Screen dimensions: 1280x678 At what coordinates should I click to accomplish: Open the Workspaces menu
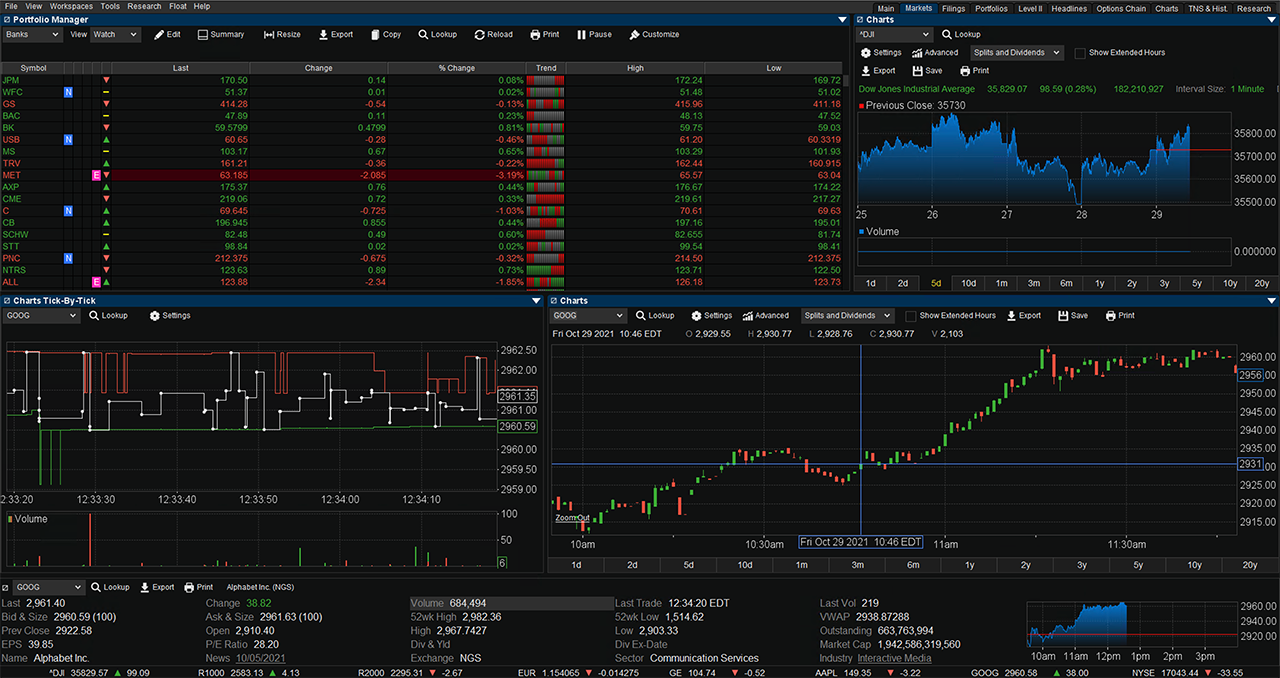pos(71,6)
